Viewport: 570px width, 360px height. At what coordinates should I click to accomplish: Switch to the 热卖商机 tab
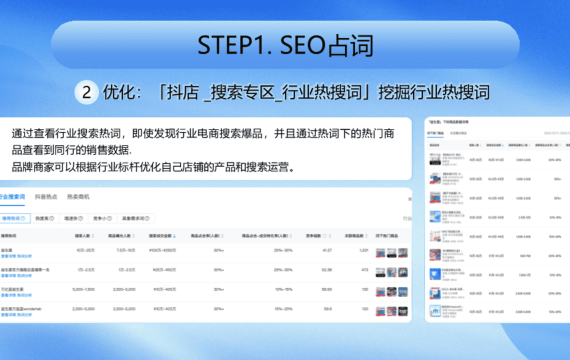coord(78,197)
